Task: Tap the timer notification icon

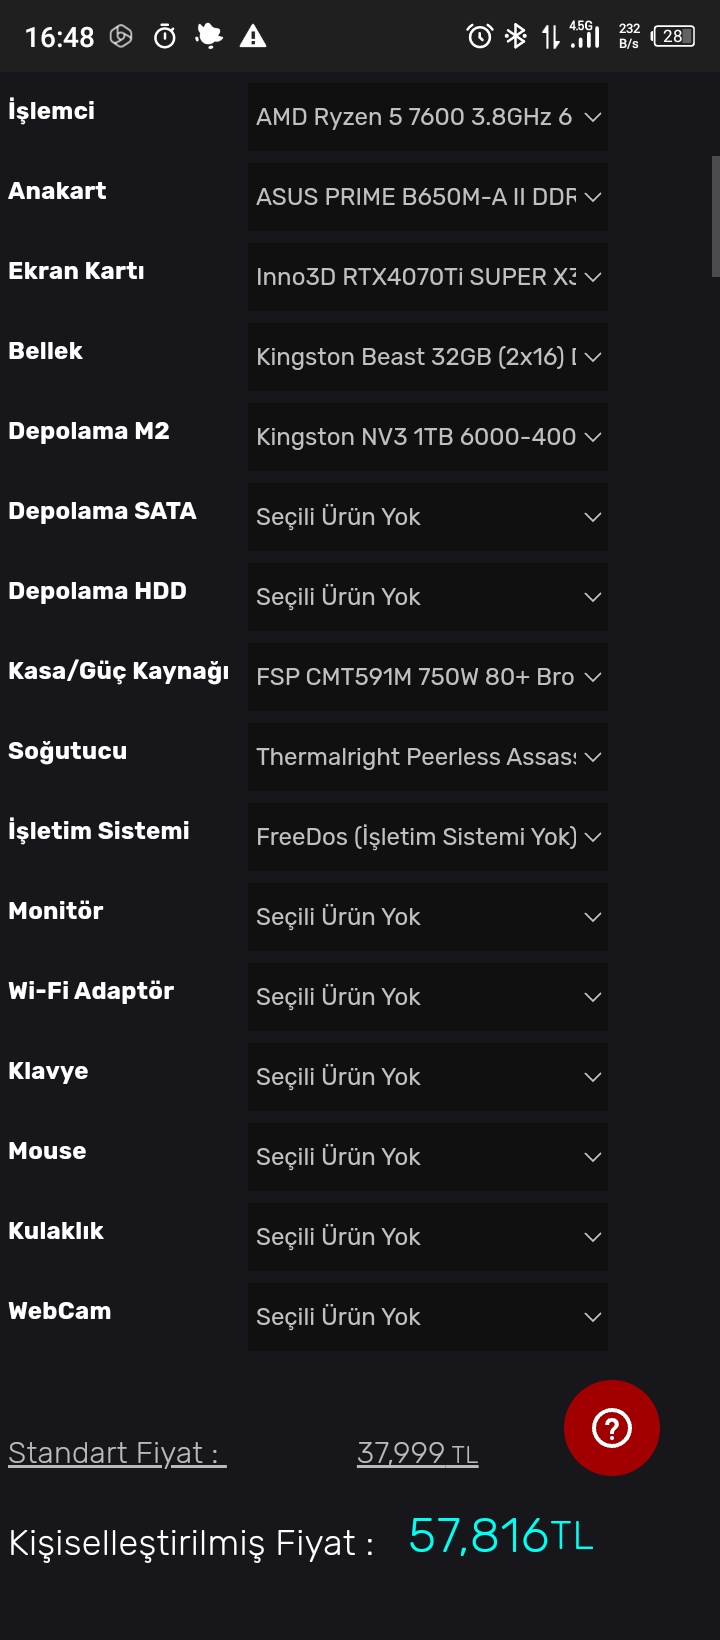Action: click(x=165, y=37)
